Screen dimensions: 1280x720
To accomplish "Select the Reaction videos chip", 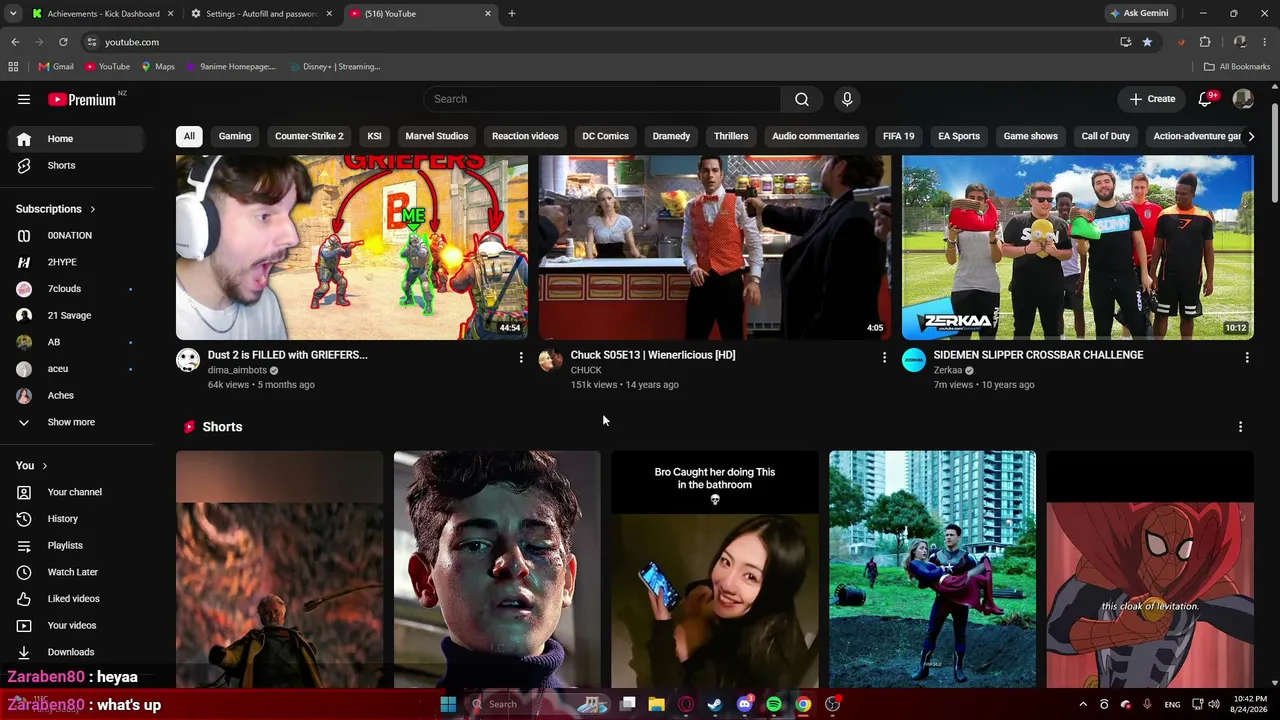I will click(x=525, y=136).
